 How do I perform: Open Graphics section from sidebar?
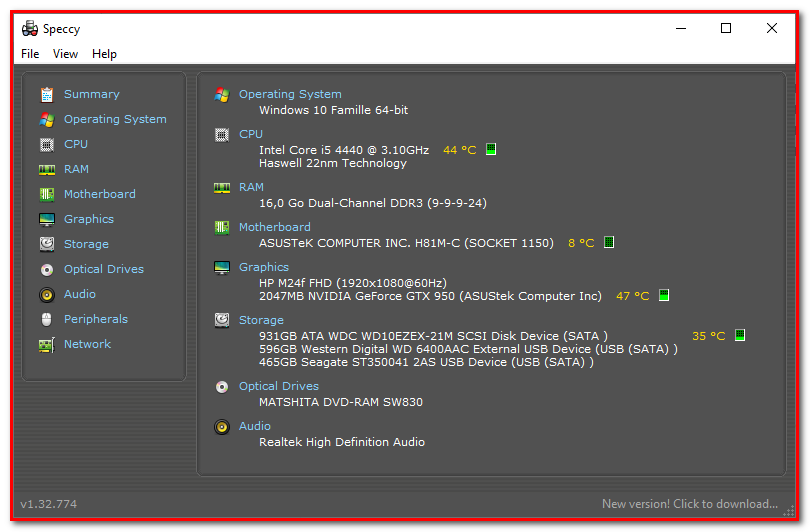88,219
